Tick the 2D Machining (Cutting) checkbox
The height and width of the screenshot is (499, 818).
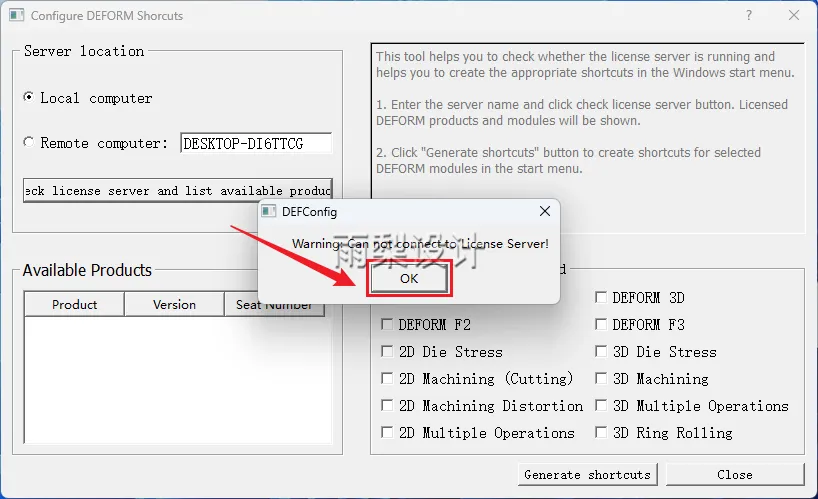[x=387, y=378]
